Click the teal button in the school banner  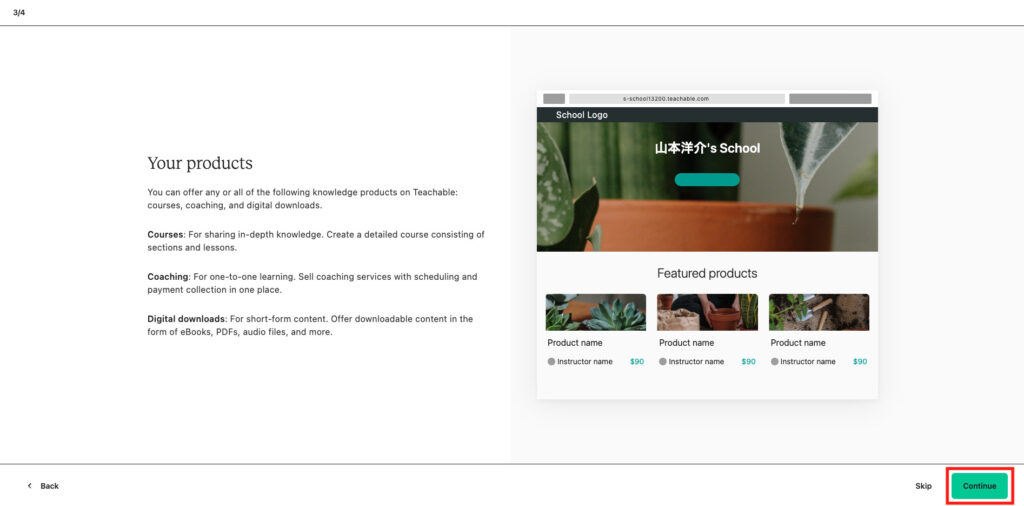[707, 180]
